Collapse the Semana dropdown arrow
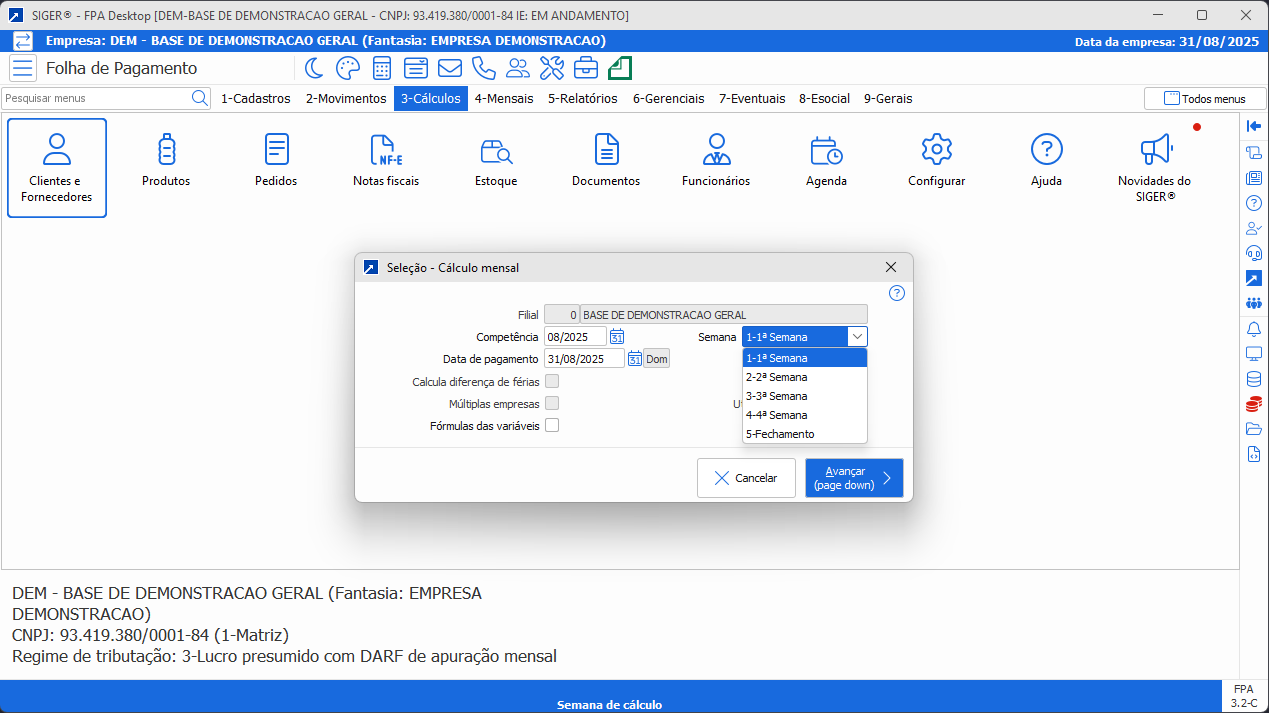This screenshot has width=1269, height=713. (x=857, y=337)
